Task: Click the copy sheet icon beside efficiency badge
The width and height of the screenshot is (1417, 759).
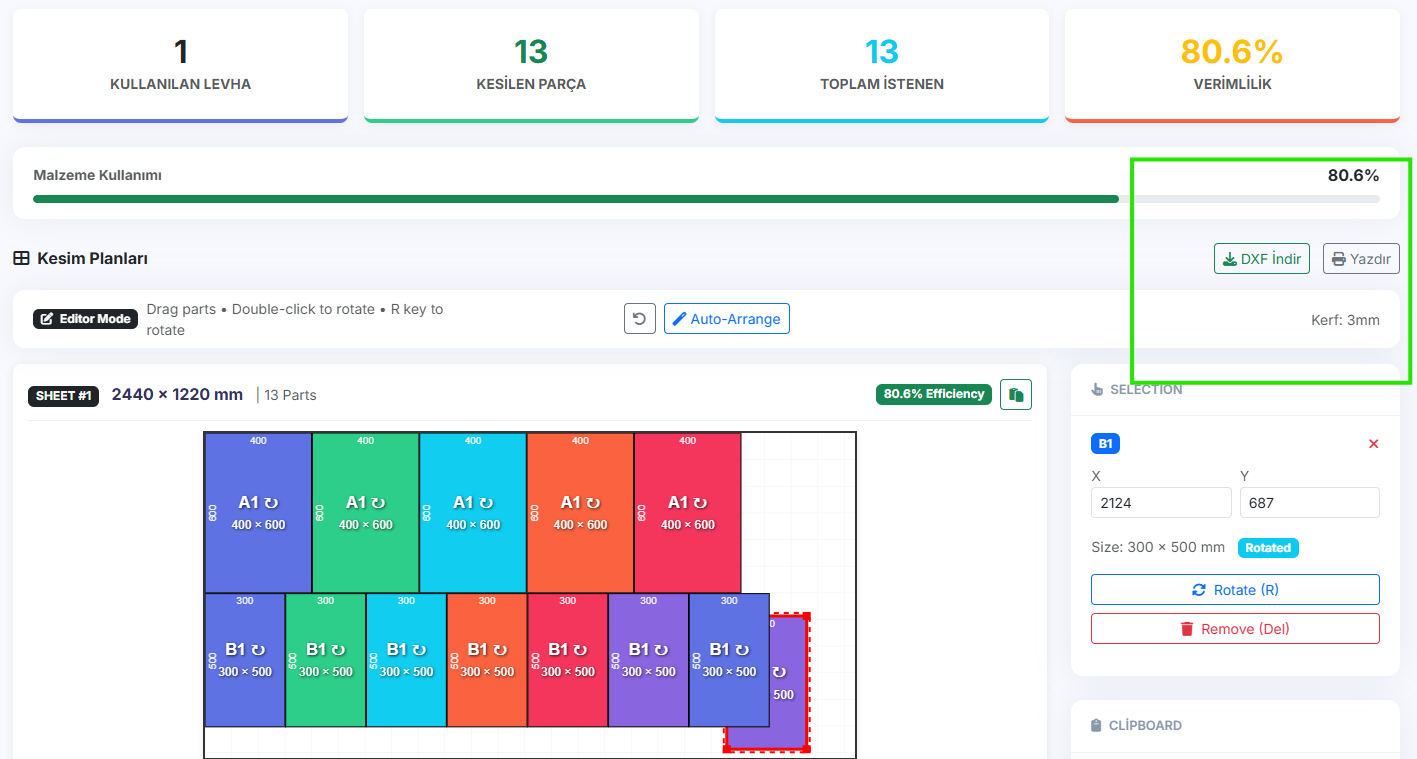Action: click(1016, 395)
